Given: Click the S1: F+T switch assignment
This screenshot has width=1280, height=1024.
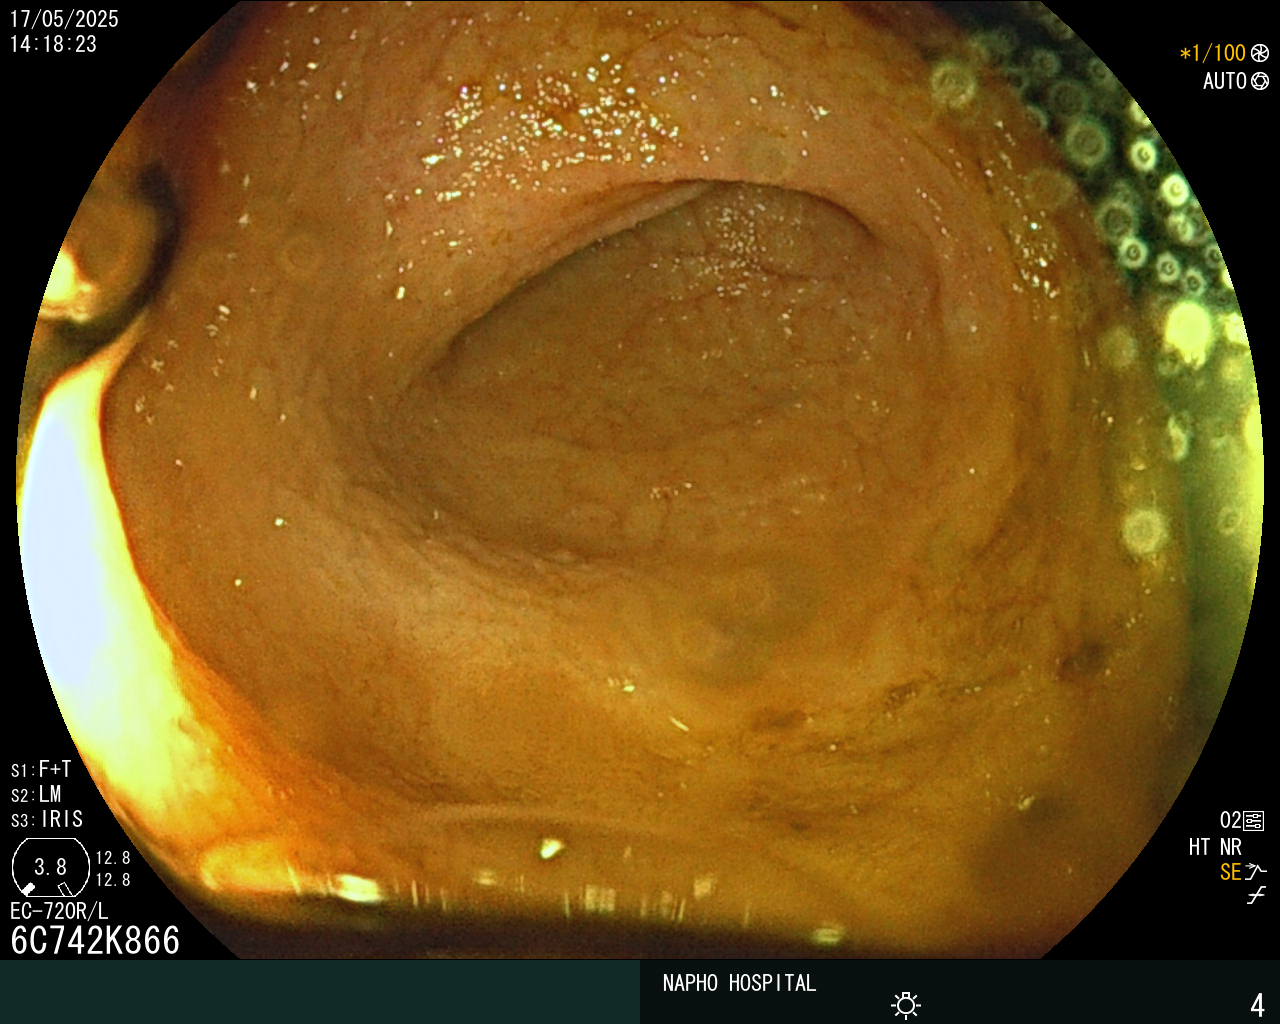Looking at the screenshot, I should pos(41,770).
